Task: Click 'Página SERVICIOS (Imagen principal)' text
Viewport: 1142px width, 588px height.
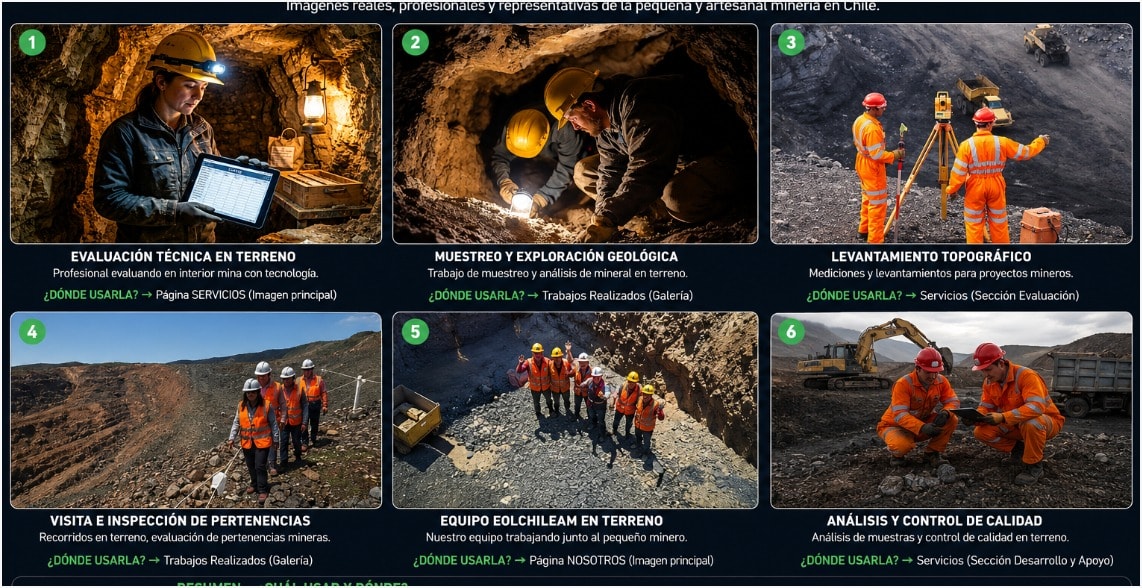Action: click(246, 295)
